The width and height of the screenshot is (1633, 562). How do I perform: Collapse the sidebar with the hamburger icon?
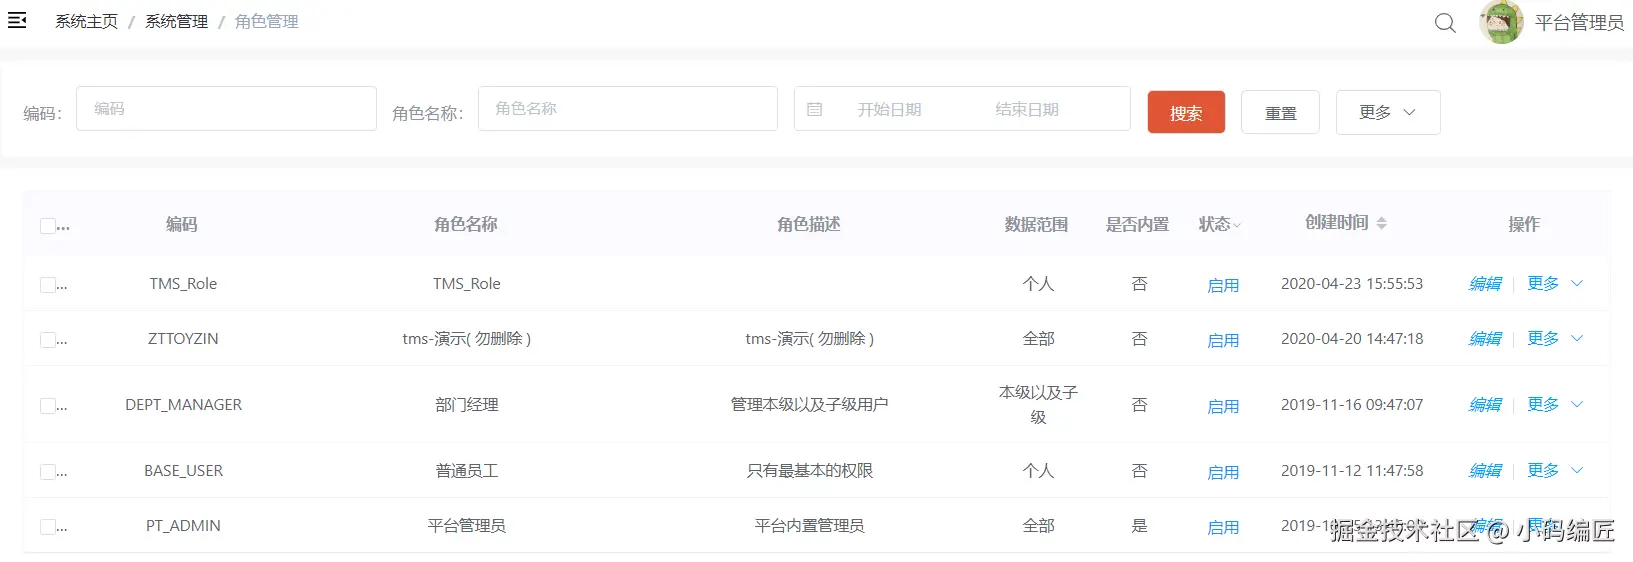pos(17,20)
